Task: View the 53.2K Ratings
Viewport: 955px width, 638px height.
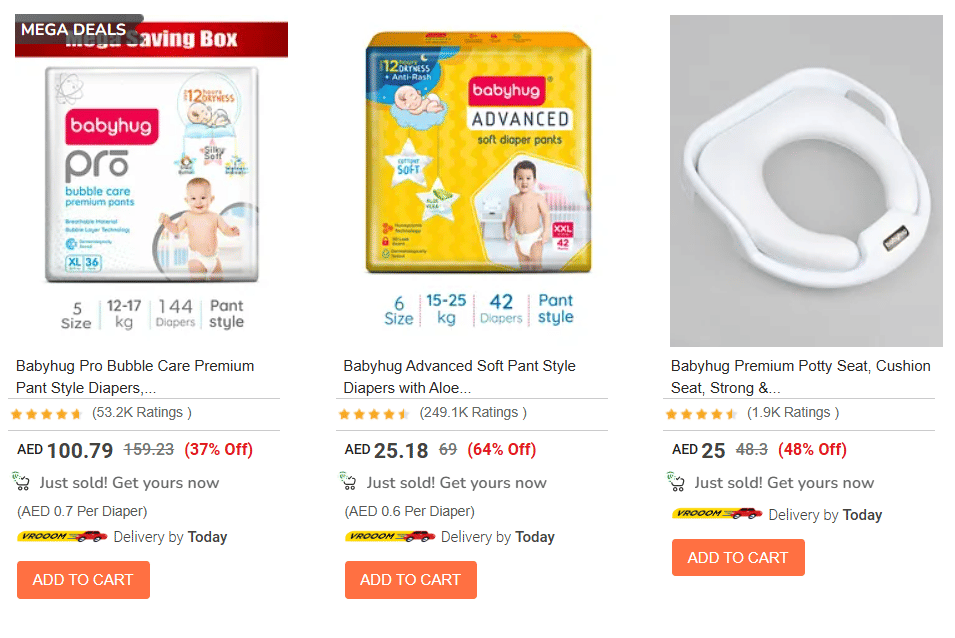Action: [x=141, y=412]
